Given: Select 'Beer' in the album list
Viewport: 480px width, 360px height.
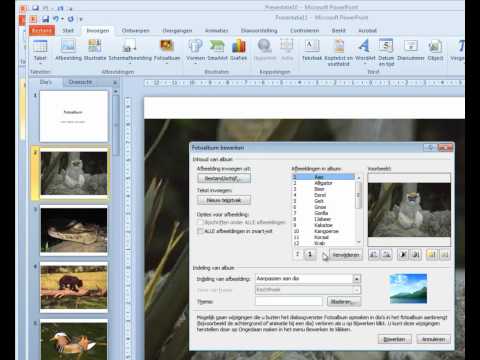Looking at the screenshot, I should pos(323,189).
